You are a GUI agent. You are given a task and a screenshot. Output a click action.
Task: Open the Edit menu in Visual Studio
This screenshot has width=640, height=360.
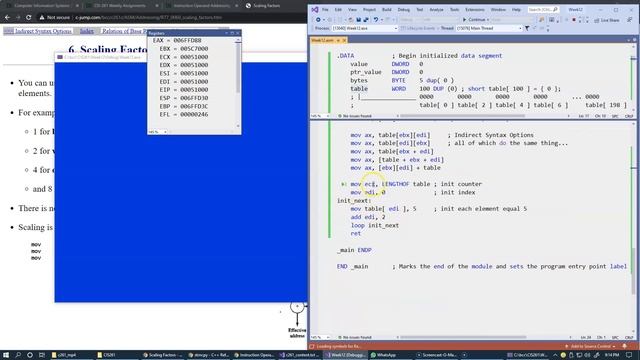point(338,9)
